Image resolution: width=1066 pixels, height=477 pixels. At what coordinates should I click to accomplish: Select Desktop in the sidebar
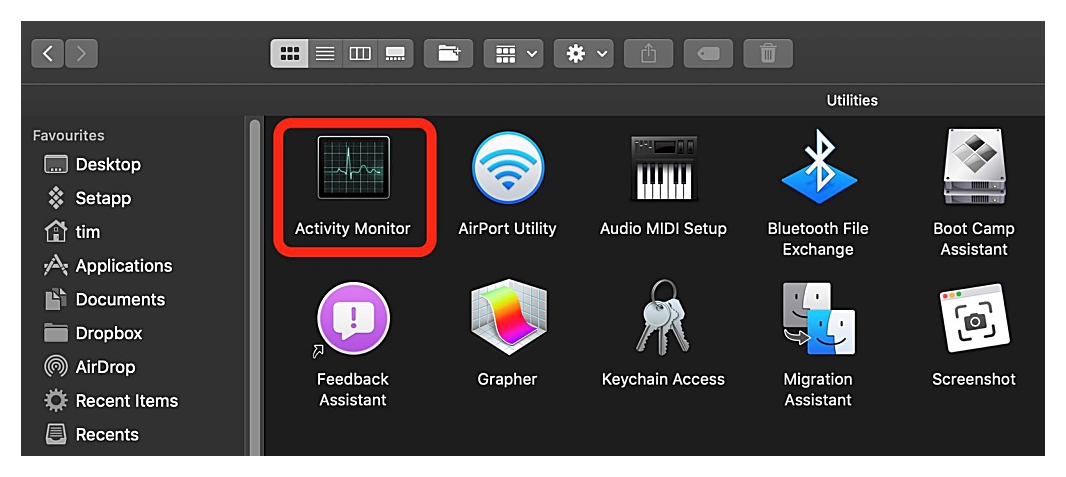pyautogui.click(x=92, y=164)
